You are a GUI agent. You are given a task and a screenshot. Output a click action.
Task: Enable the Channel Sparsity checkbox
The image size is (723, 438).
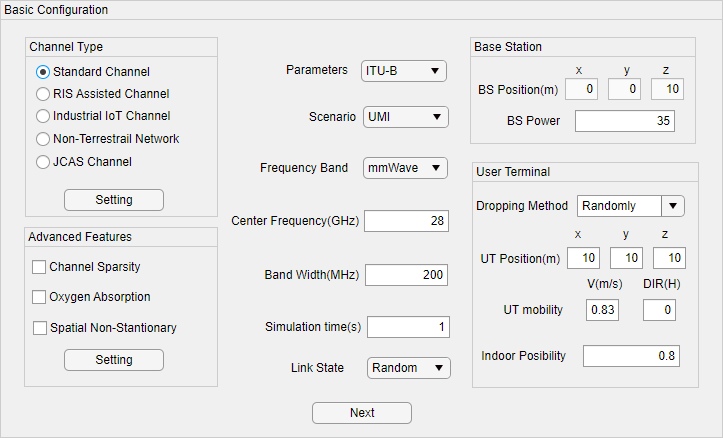40,267
